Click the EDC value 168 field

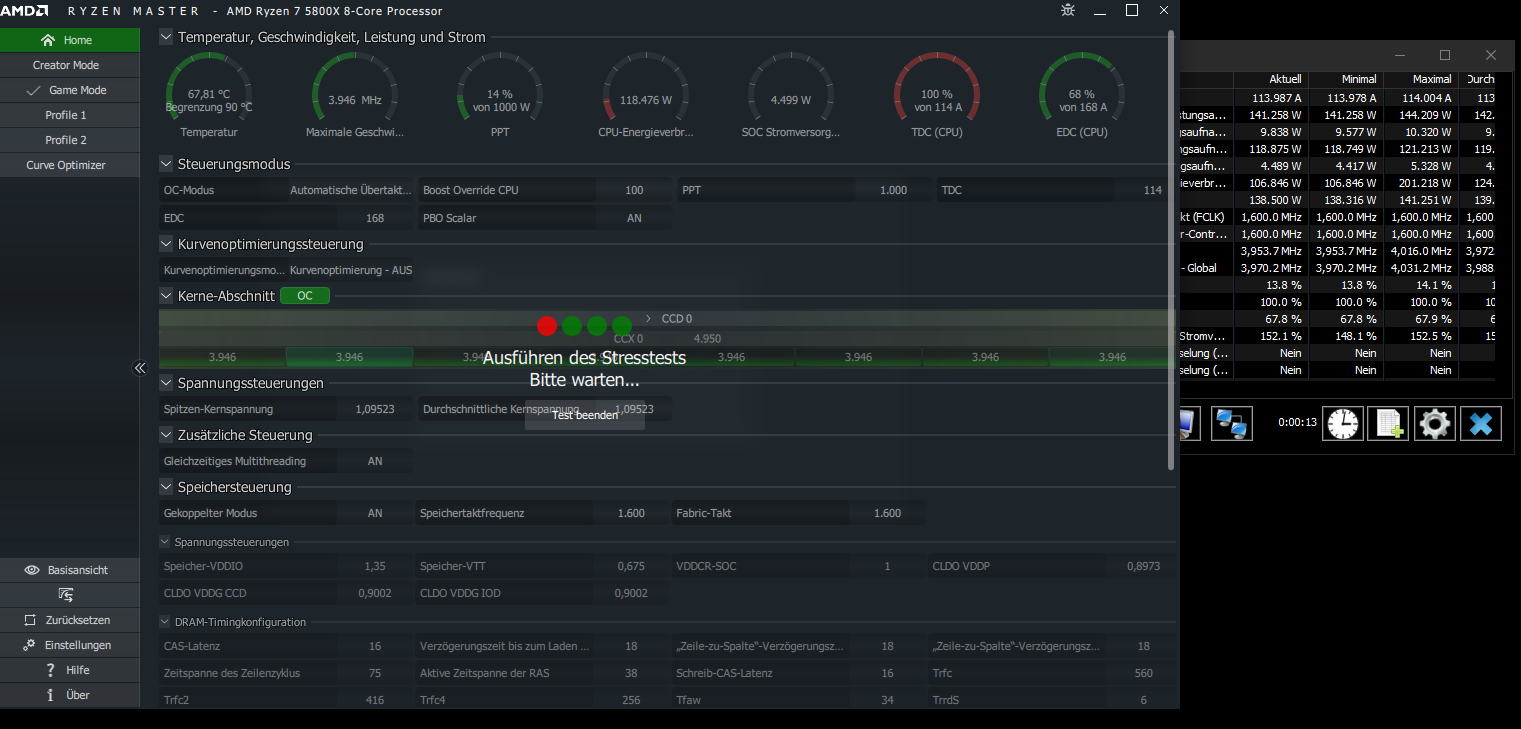[x=375, y=218]
